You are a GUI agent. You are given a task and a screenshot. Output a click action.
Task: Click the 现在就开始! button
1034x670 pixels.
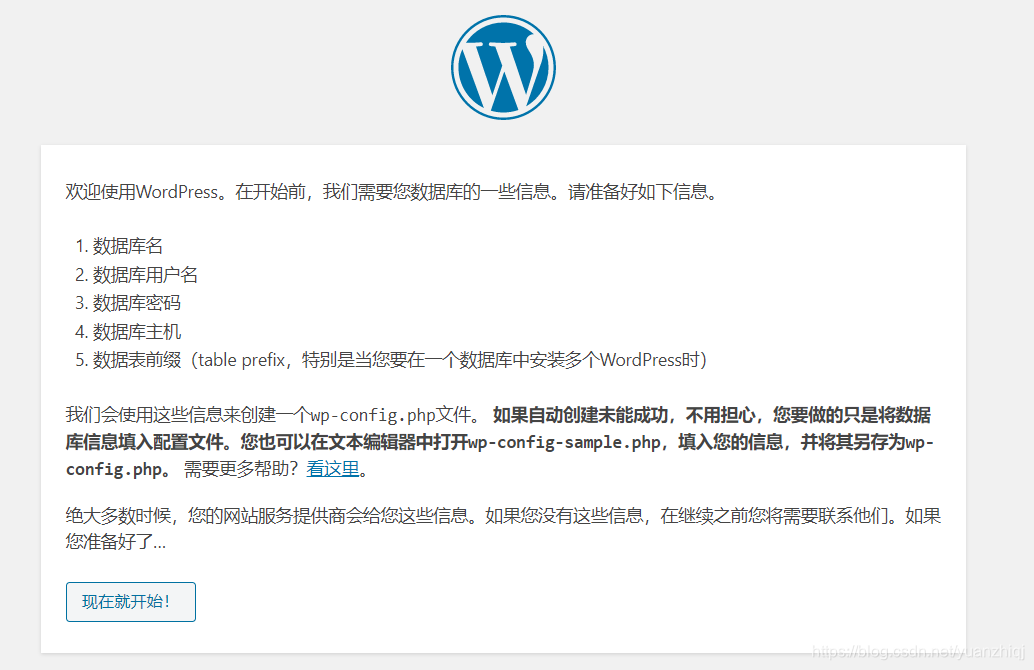point(131,601)
